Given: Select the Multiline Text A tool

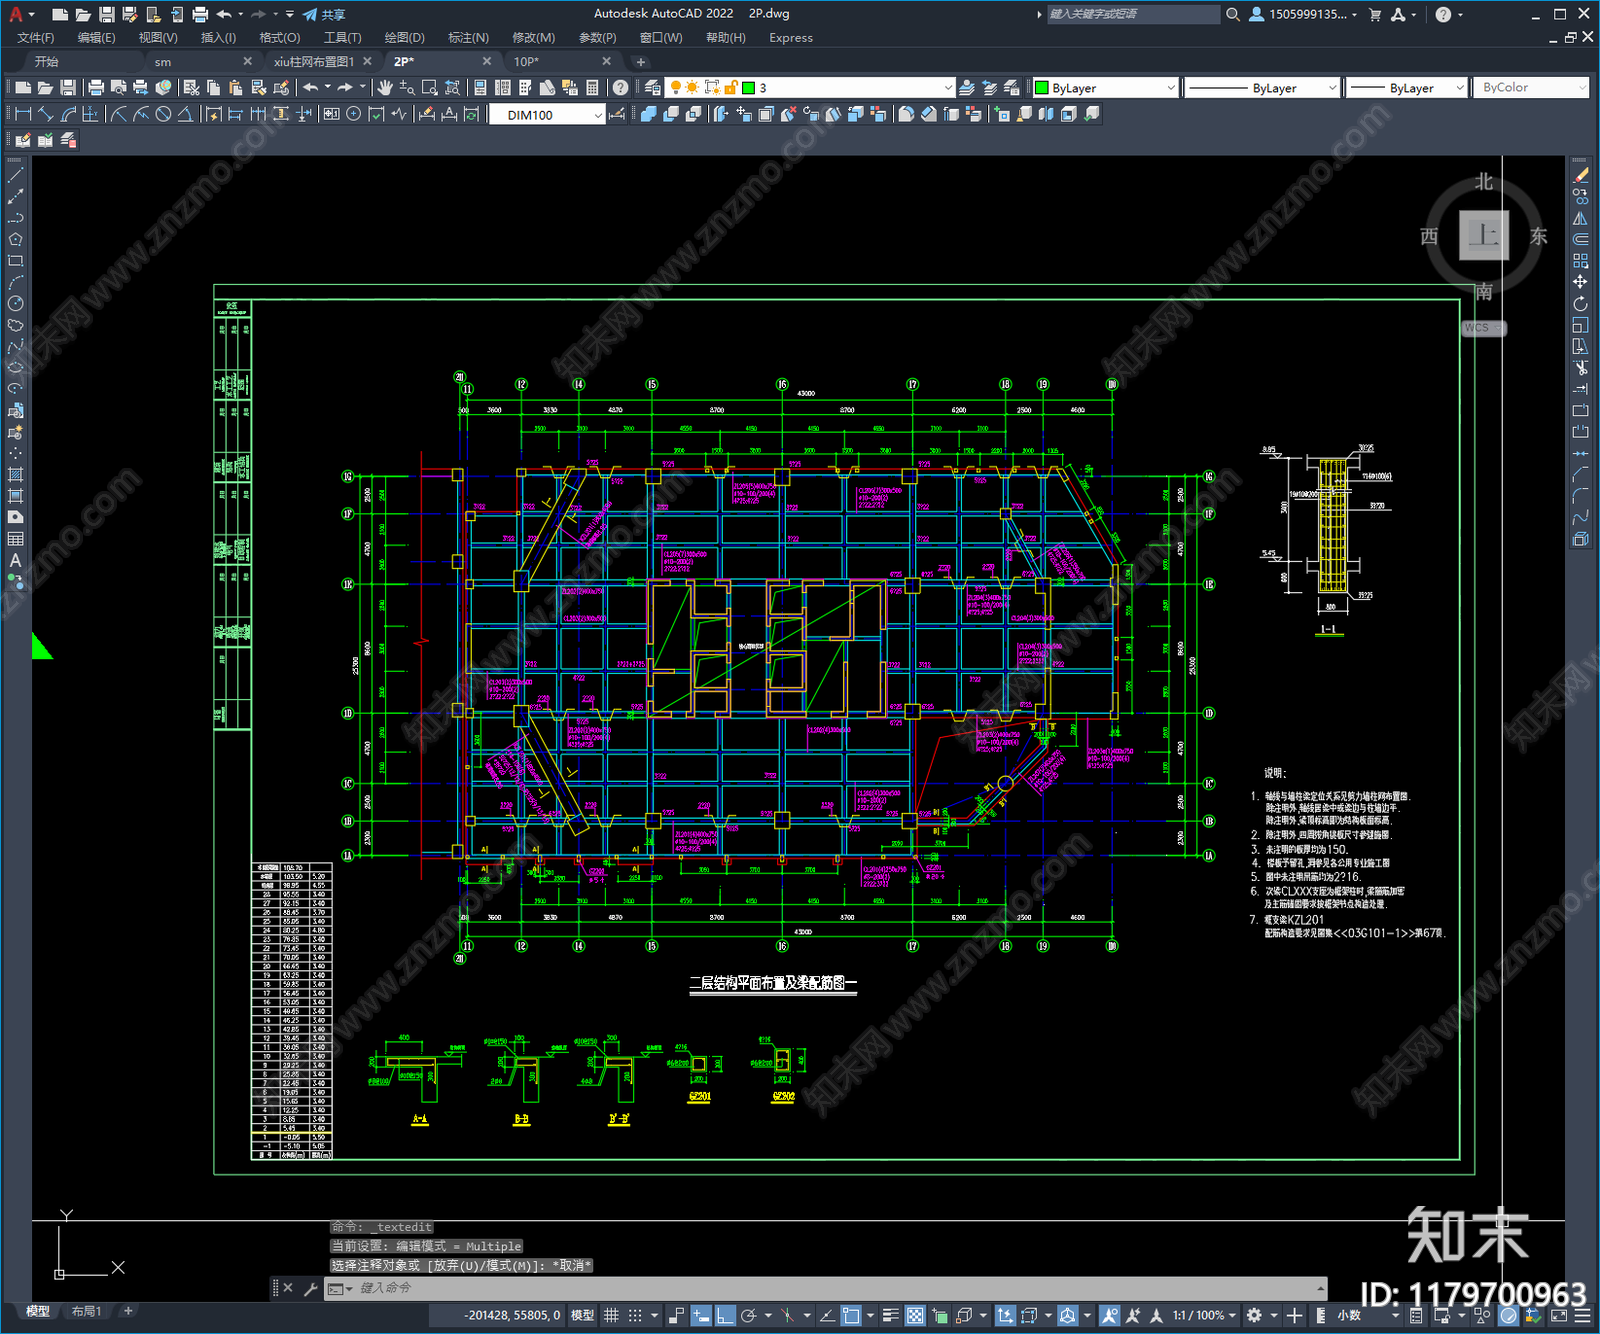Looking at the screenshot, I should (15, 561).
